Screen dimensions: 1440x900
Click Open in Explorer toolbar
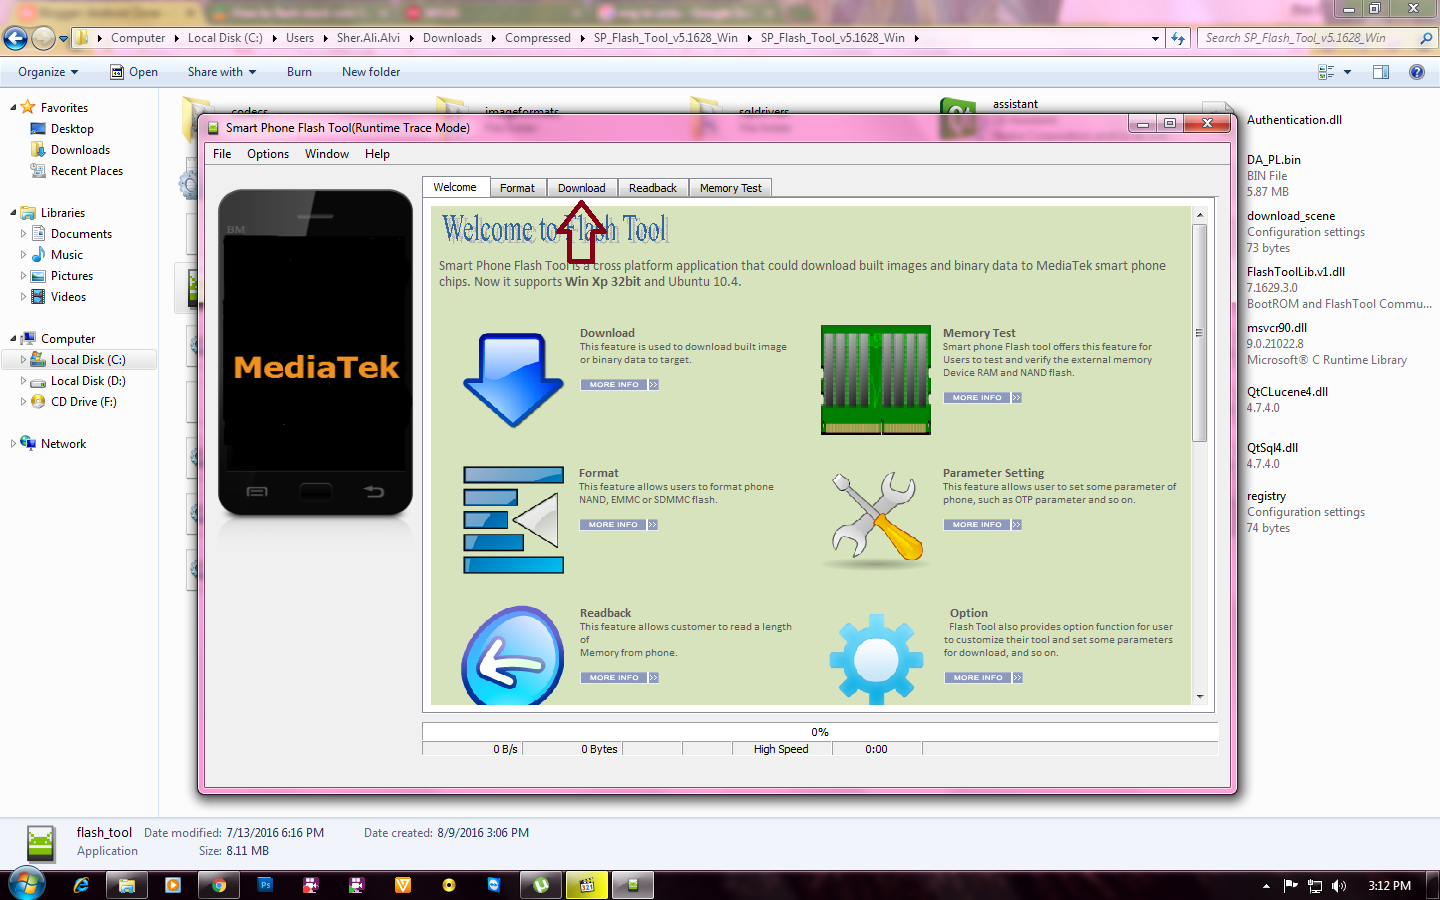(x=134, y=72)
